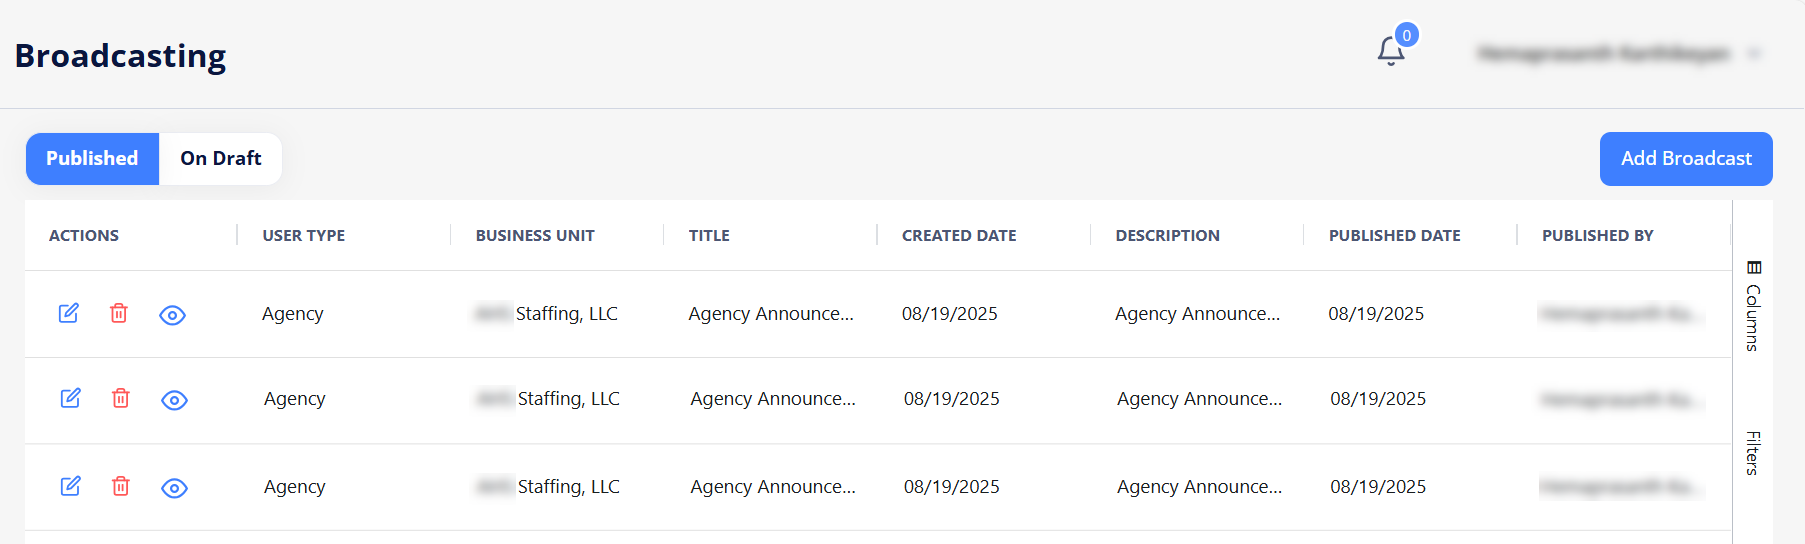Viewport: 1805px width, 544px height.
Task: Delete the second broadcast with trash icon
Action: pos(121,398)
